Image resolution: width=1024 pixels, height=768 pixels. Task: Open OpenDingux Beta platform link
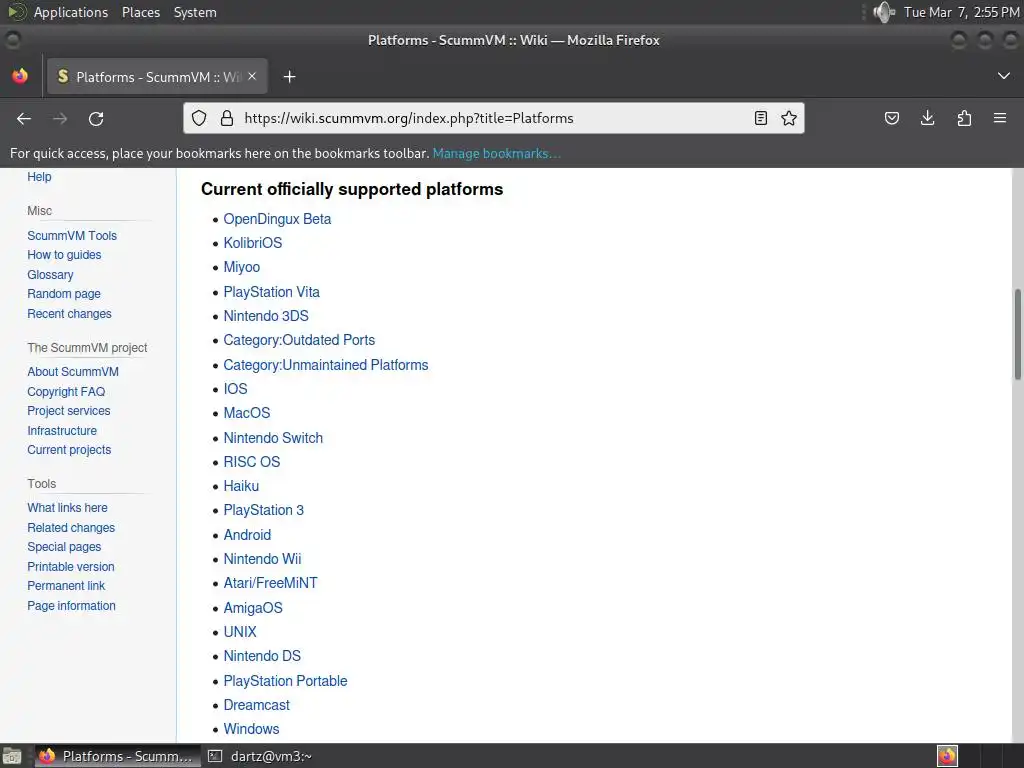click(x=277, y=219)
